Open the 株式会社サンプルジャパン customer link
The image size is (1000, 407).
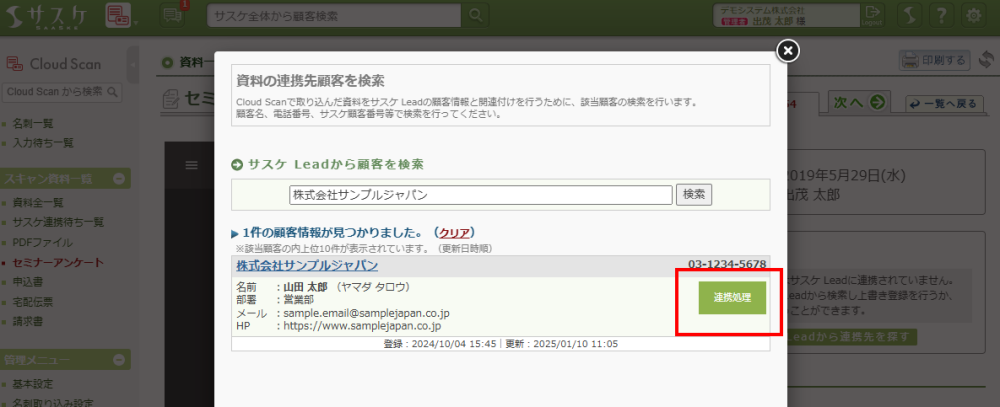(307, 265)
